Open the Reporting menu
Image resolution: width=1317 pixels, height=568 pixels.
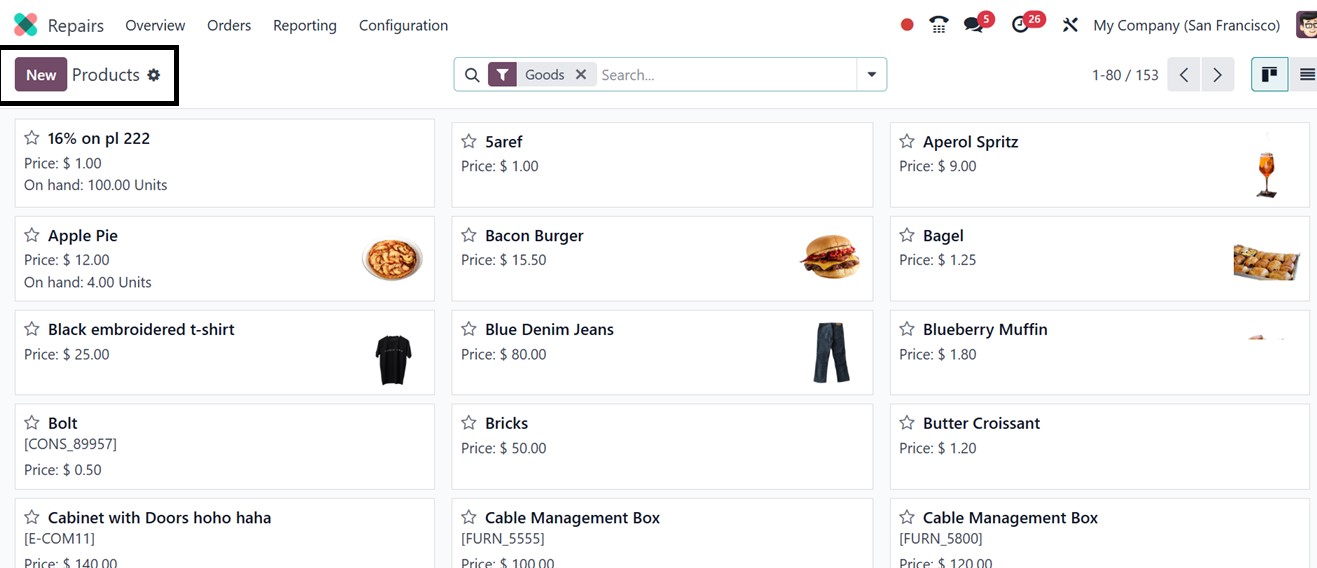[305, 25]
